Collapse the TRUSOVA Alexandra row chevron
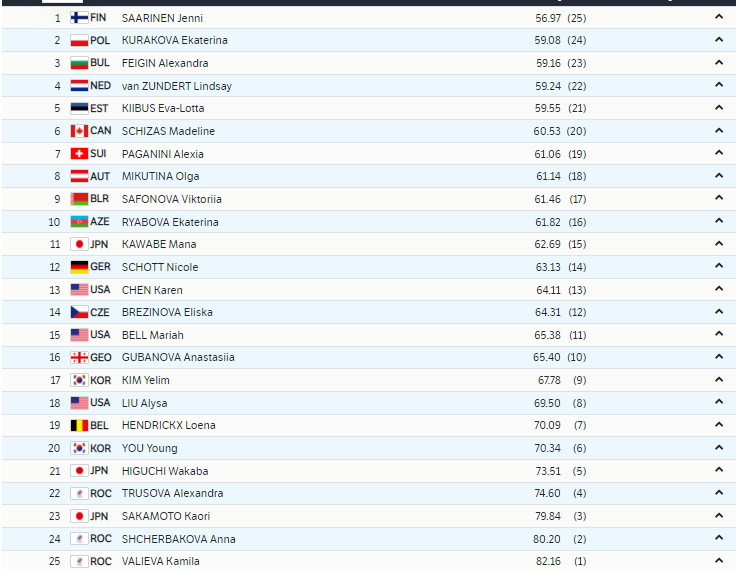The width and height of the screenshot is (736, 569). point(719,493)
